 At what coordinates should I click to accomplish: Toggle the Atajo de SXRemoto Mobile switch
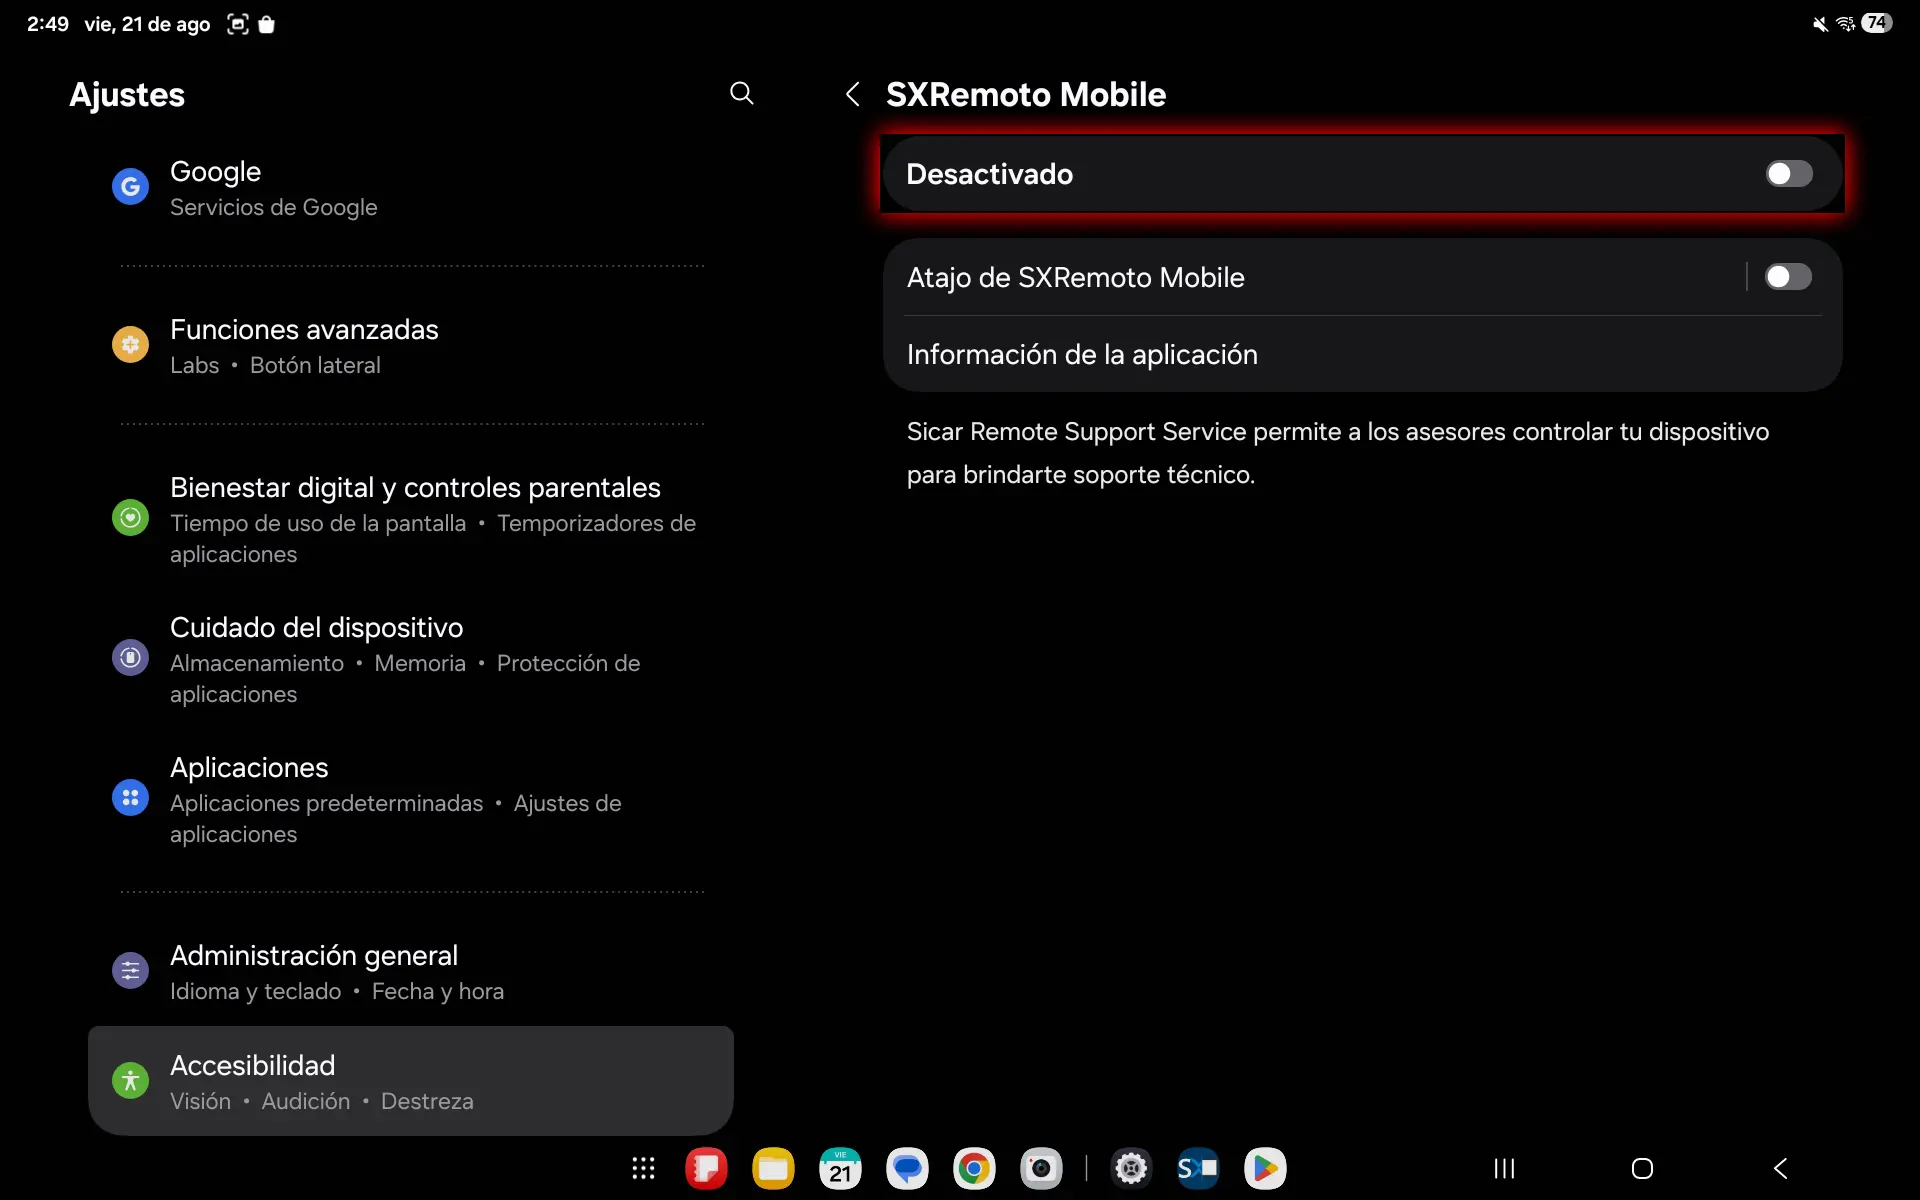pos(1788,277)
